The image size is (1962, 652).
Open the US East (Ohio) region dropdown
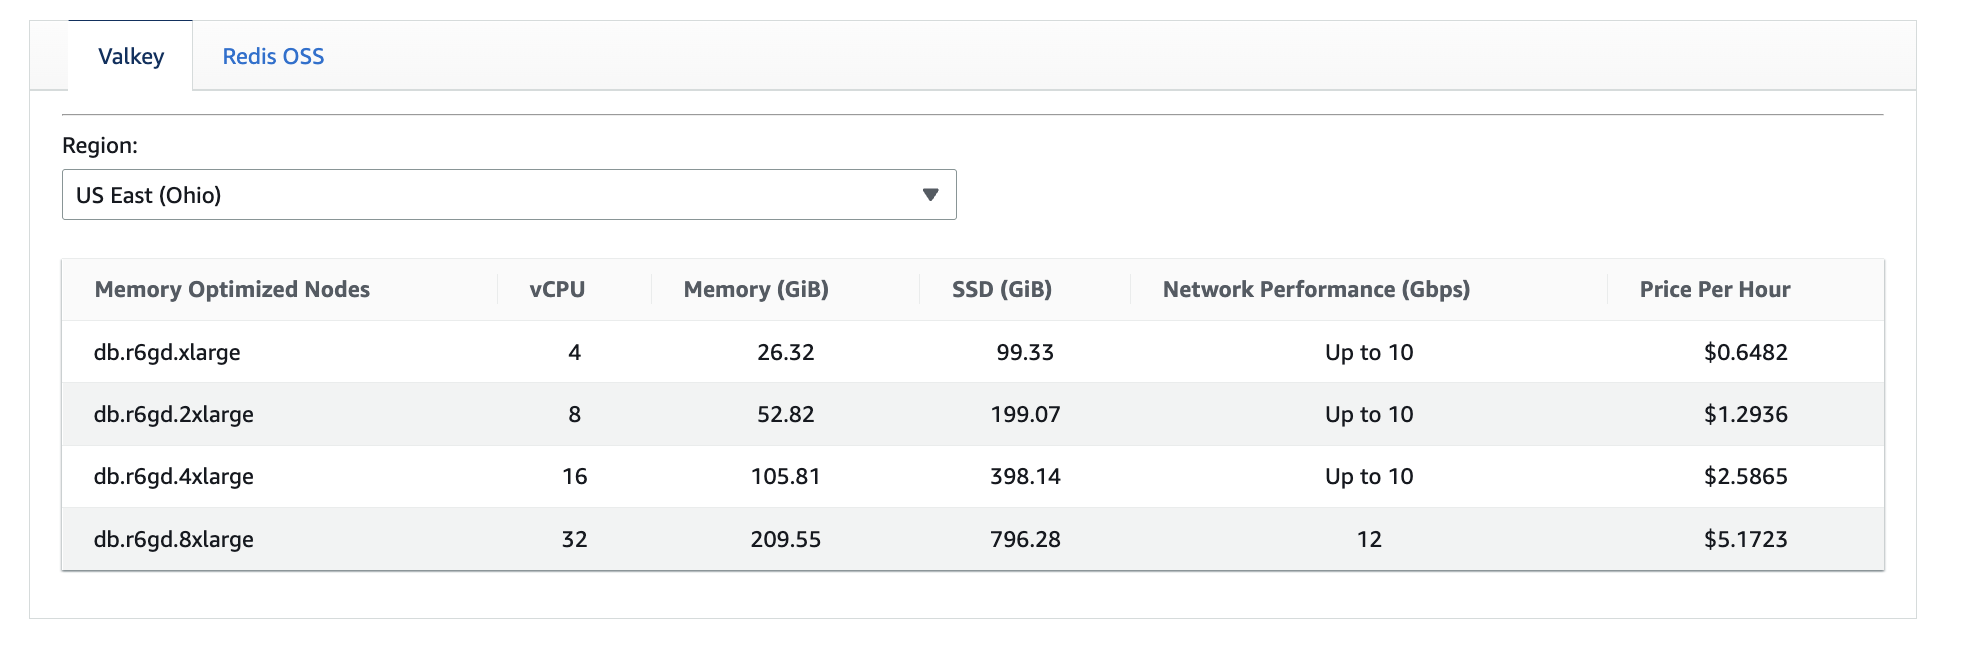tap(508, 195)
